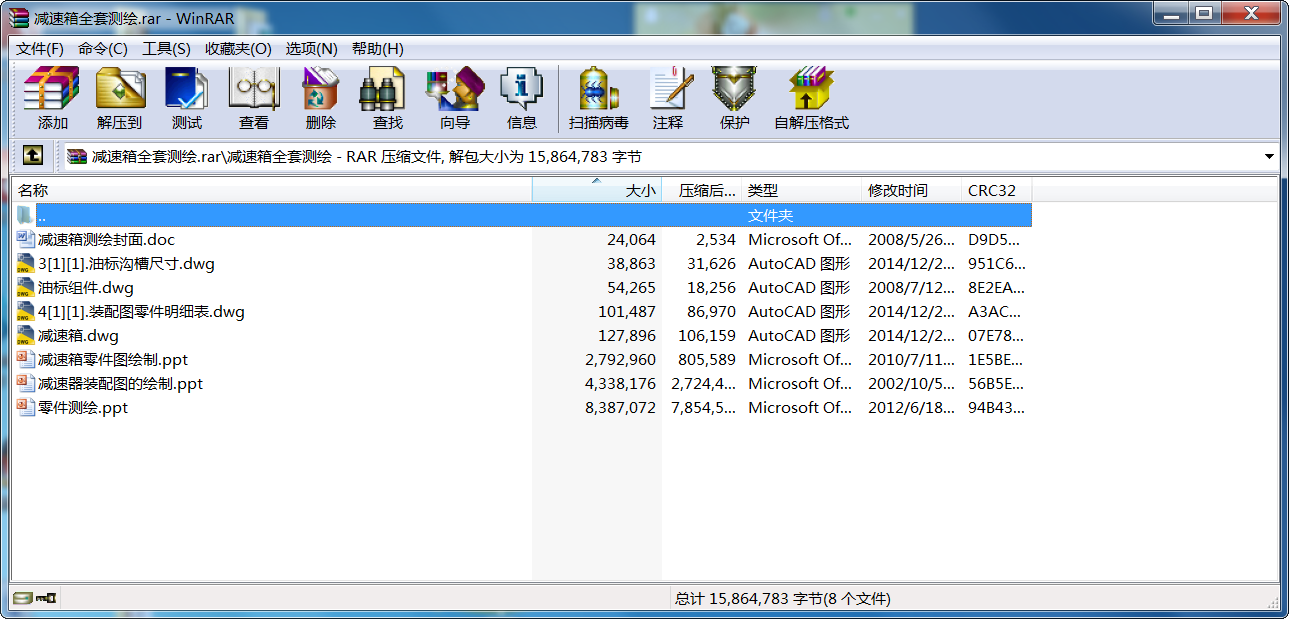Click the modified date 2002/10/5...
The image size is (1289, 619).
[911, 383]
